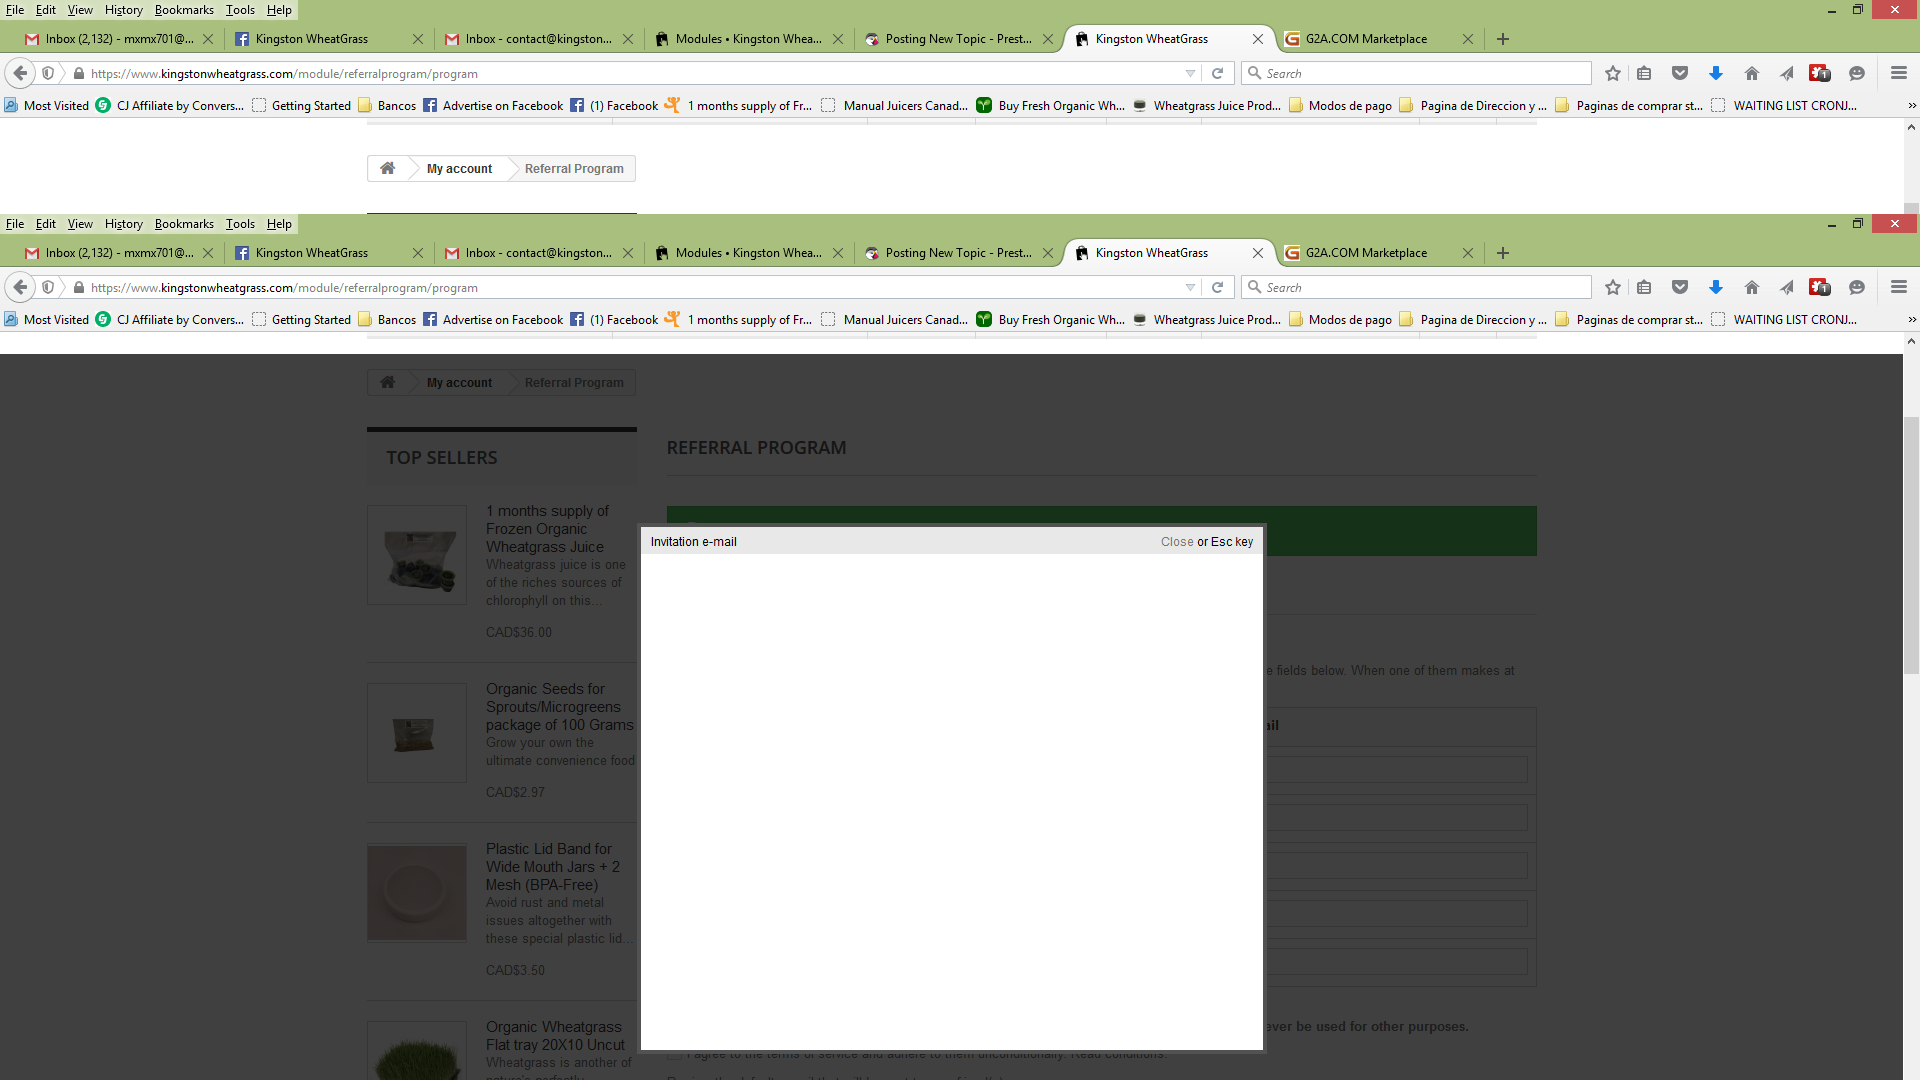
Task: Click Plastic Lid Band product thumbnail
Action: point(417,893)
